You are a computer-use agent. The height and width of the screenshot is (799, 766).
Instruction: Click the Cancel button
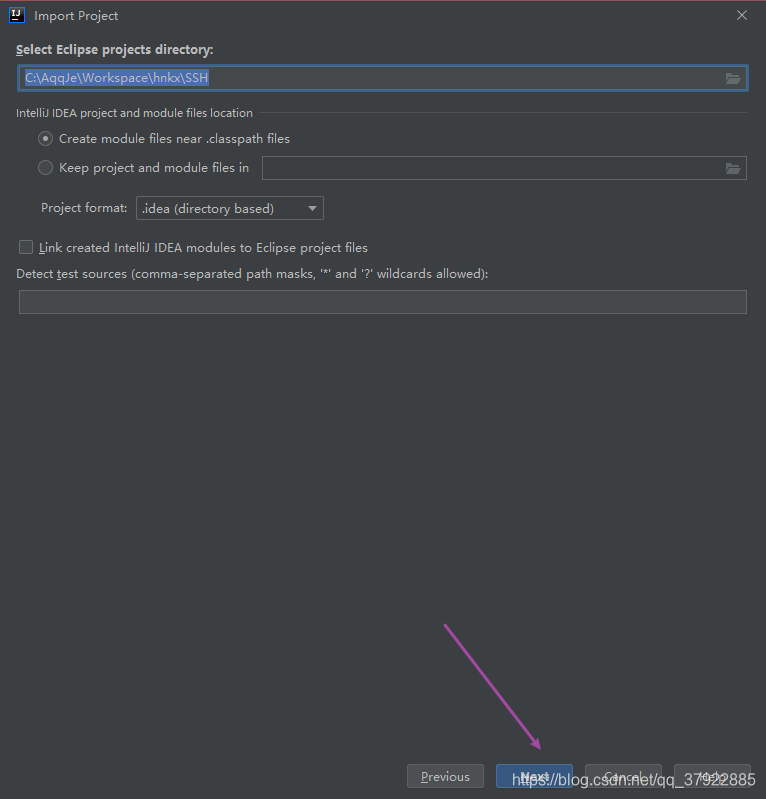click(623, 776)
